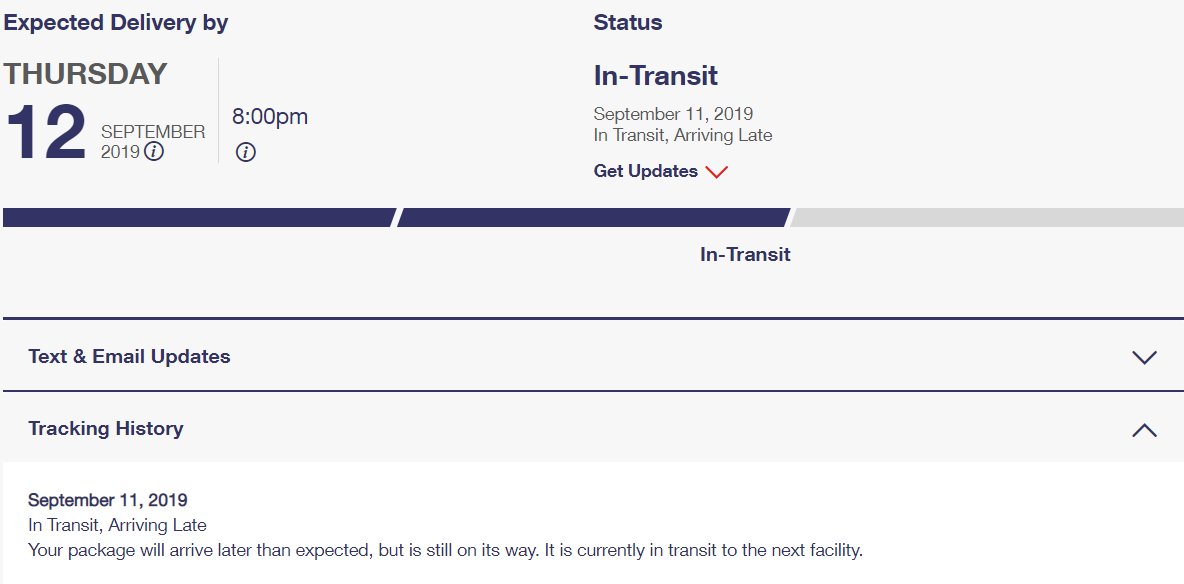
Task: Click the Status heading
Action: point(627,23)
